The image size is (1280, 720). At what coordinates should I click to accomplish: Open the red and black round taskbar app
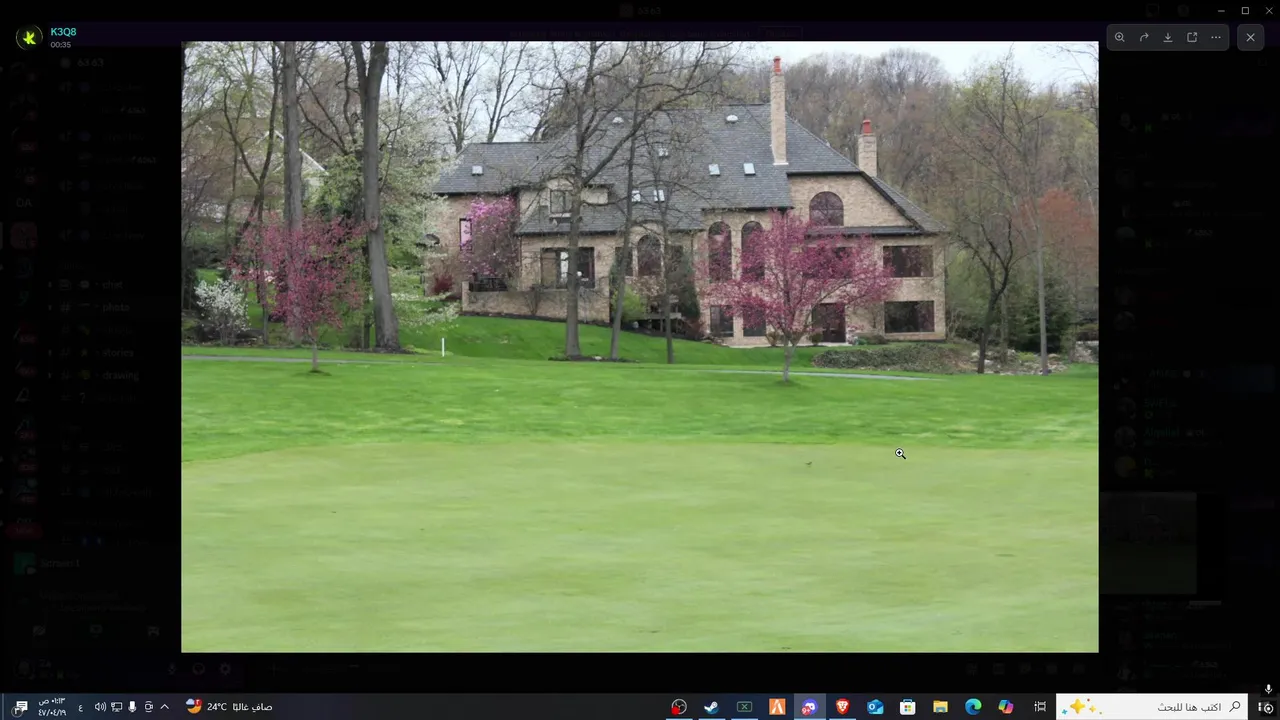coord(679,707)
